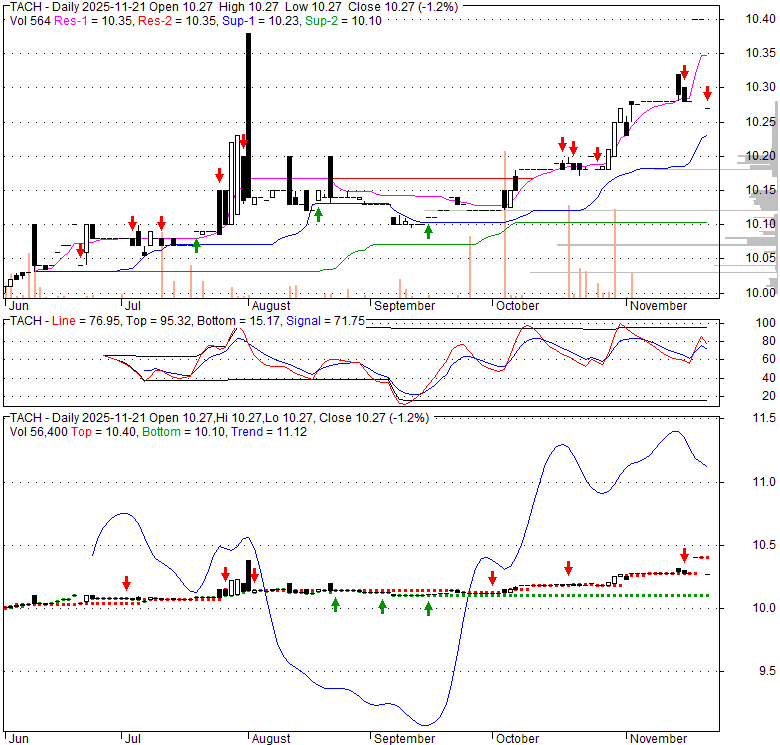Click September on the bottom chart's time axis
The image size is (780, 745).
403,739
